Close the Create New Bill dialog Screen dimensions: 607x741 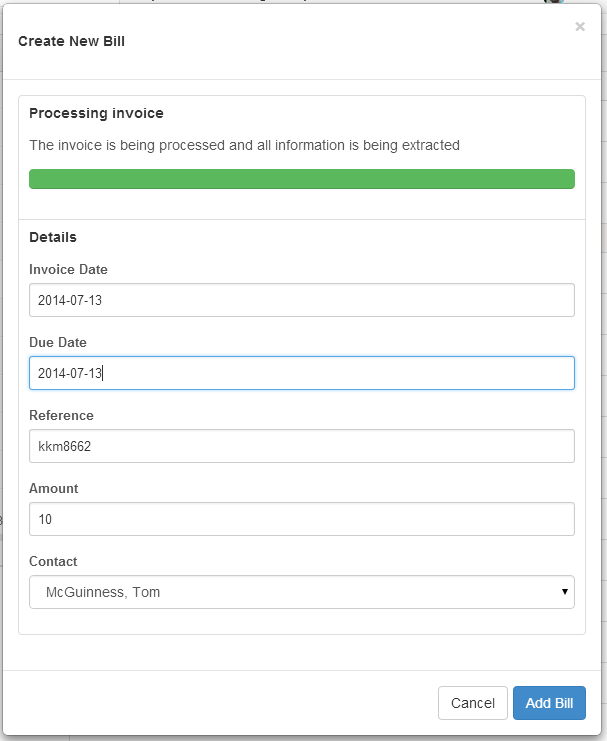click(x=580, y=27)
